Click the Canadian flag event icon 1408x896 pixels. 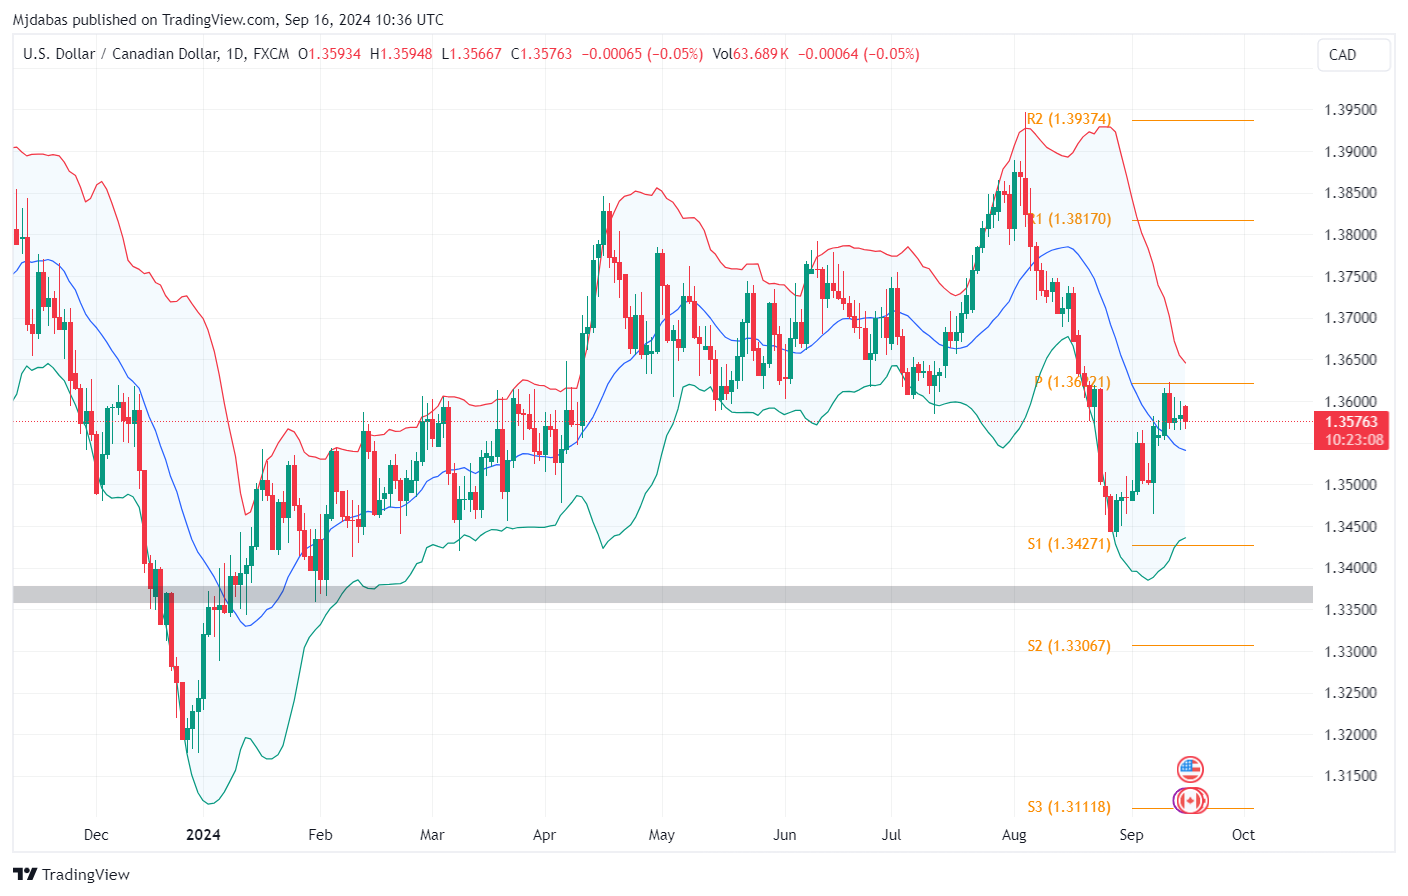tap(1189, 801)
